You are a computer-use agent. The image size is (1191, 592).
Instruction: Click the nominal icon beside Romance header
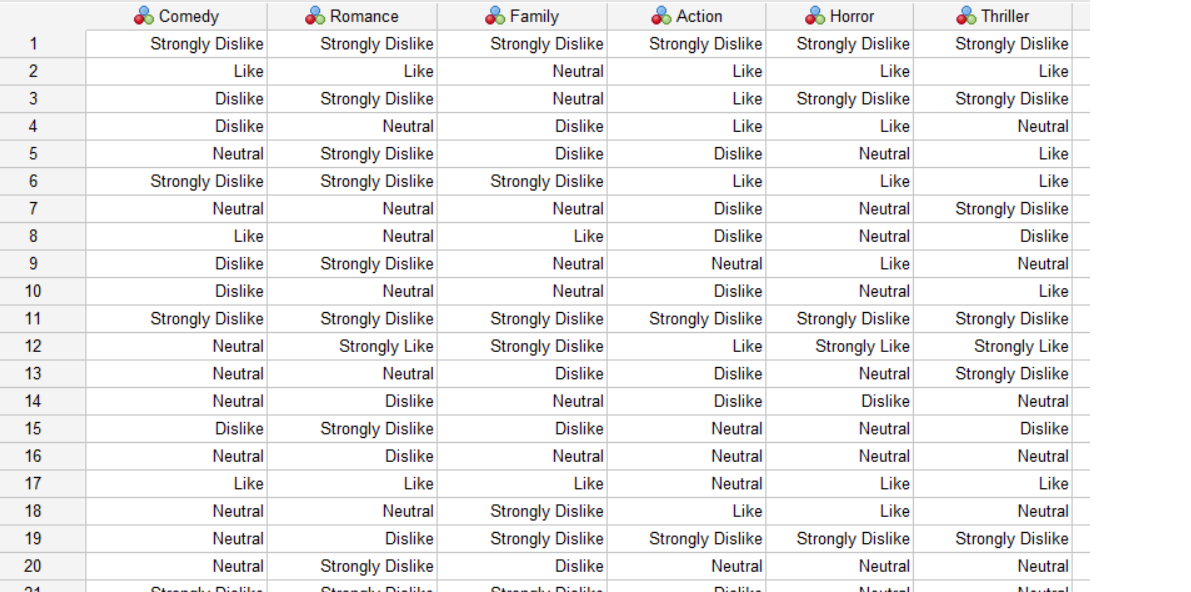(314, 16)
